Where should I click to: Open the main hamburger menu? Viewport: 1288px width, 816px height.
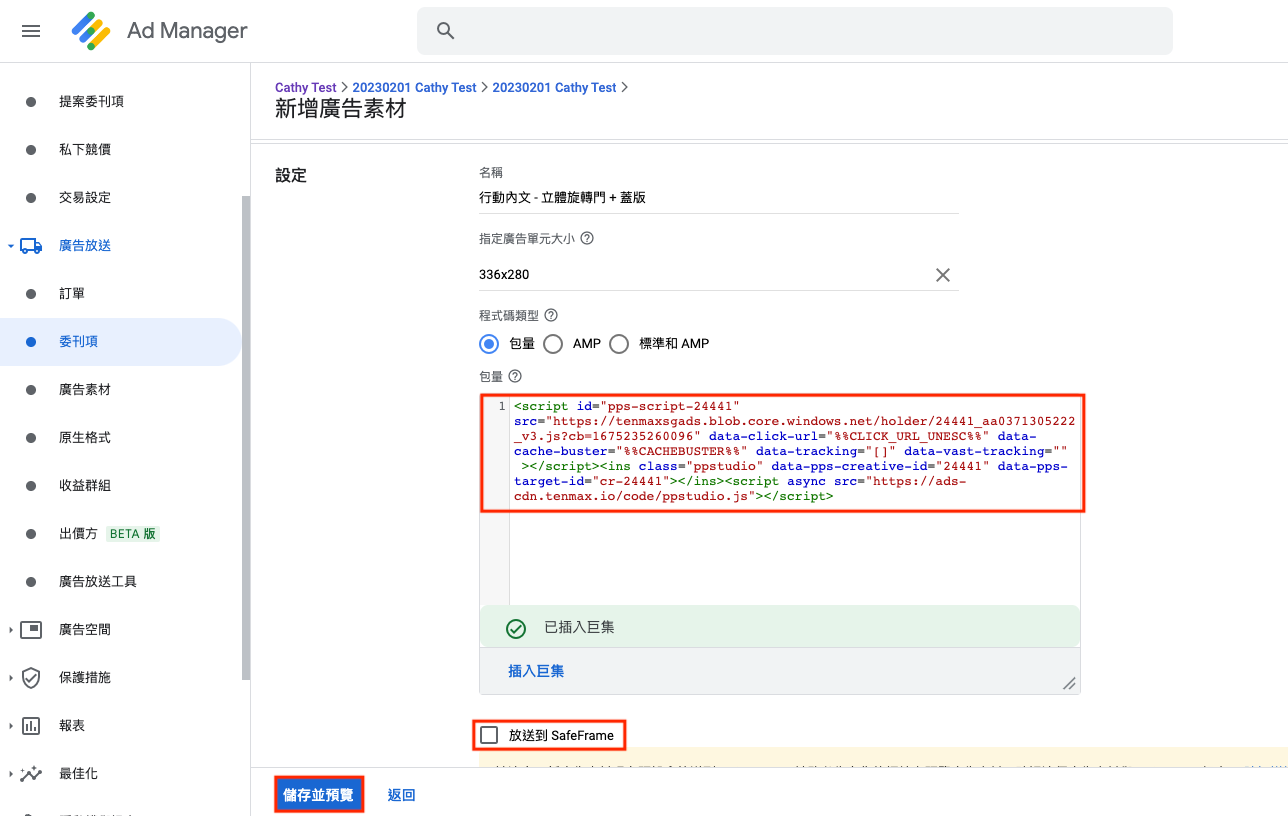point(31,31)
